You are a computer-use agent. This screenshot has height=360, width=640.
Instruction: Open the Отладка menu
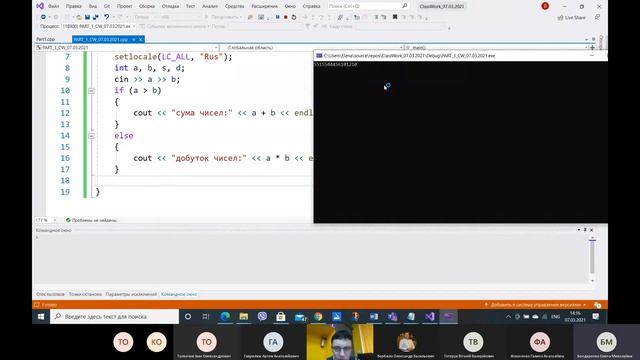click(x=170, y=6)
